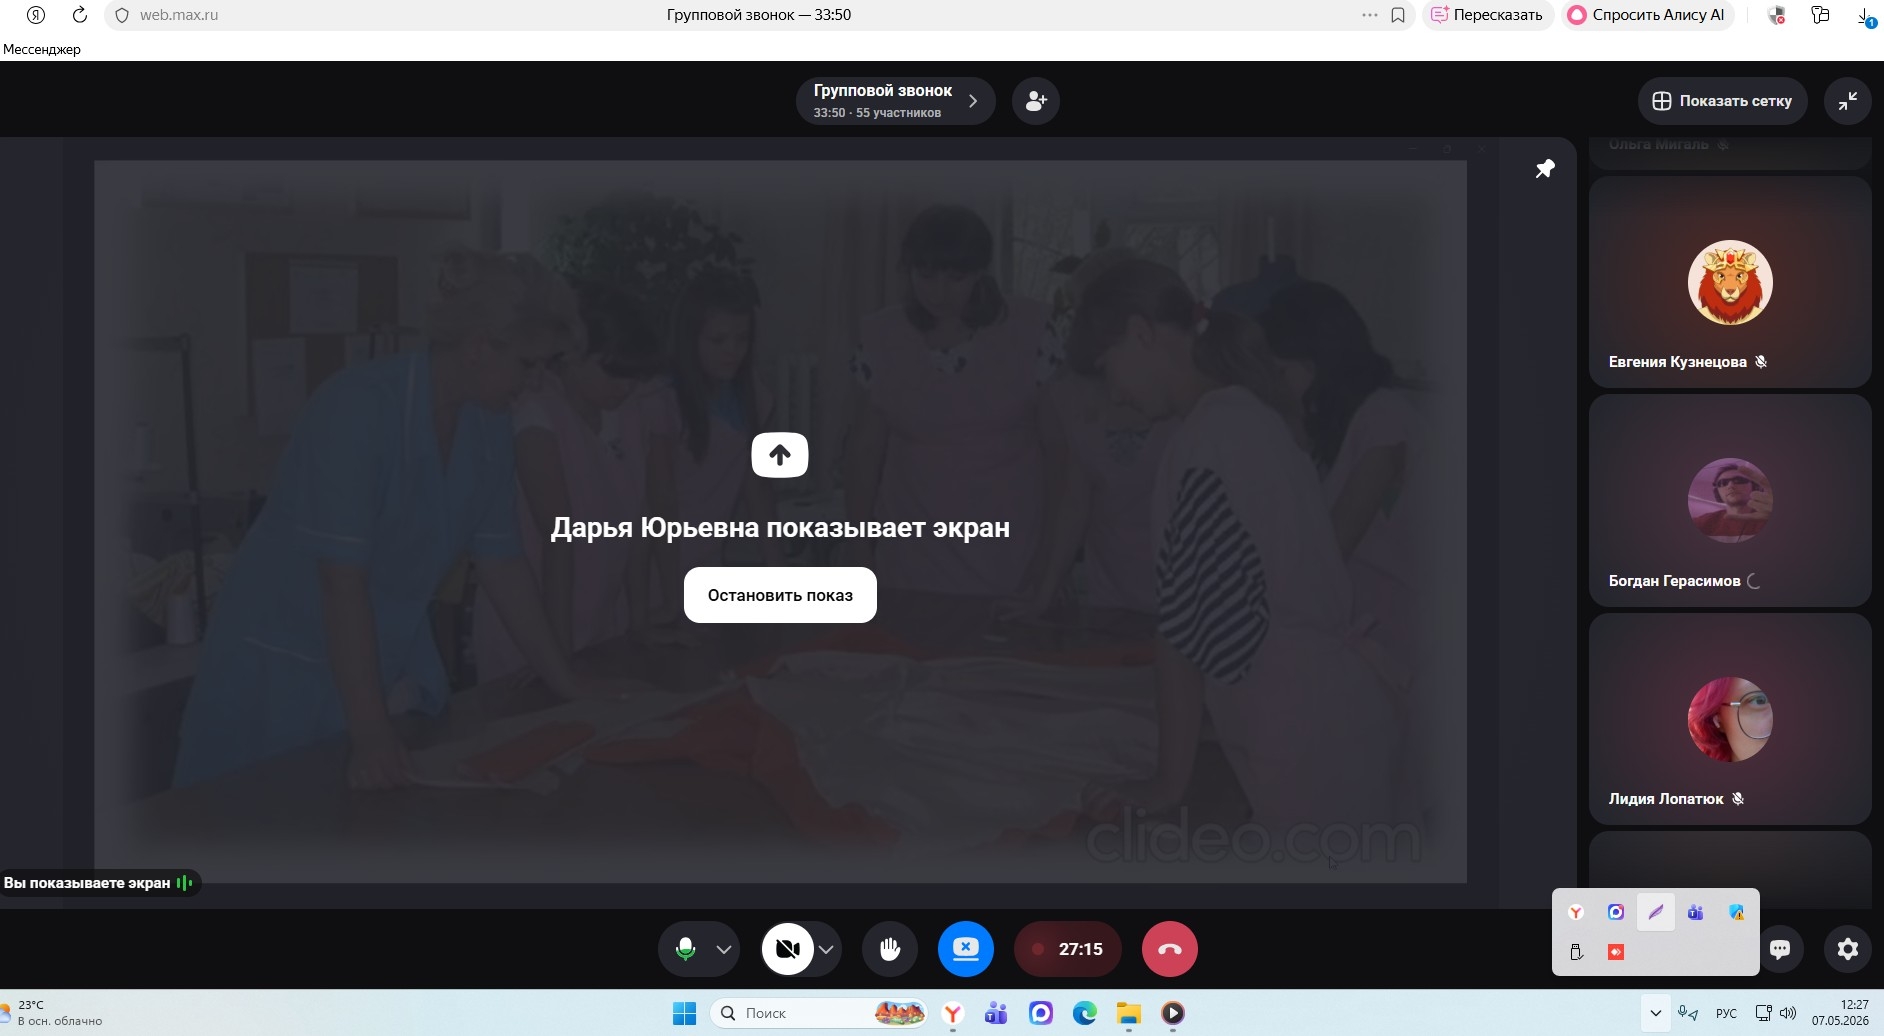Open volume control speaker icon in taskbar
Image resolution: width=1884 pixels, height=1036 pixels.
(x=1789, y=1013)
